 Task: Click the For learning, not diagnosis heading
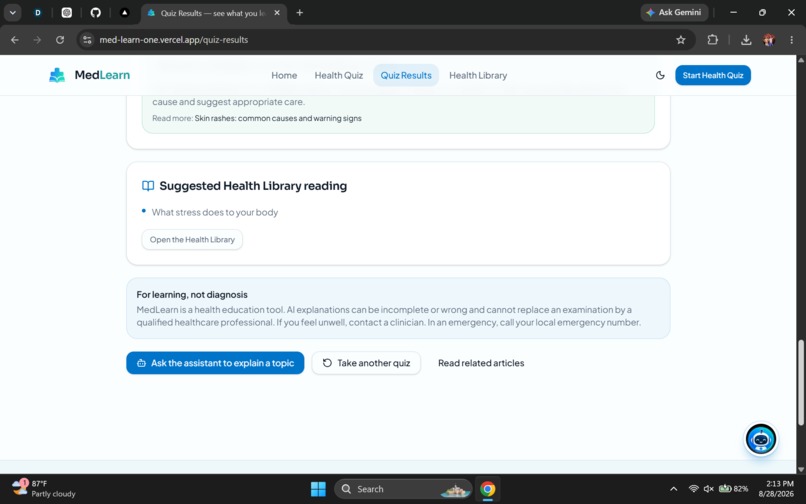coord(192,295)
